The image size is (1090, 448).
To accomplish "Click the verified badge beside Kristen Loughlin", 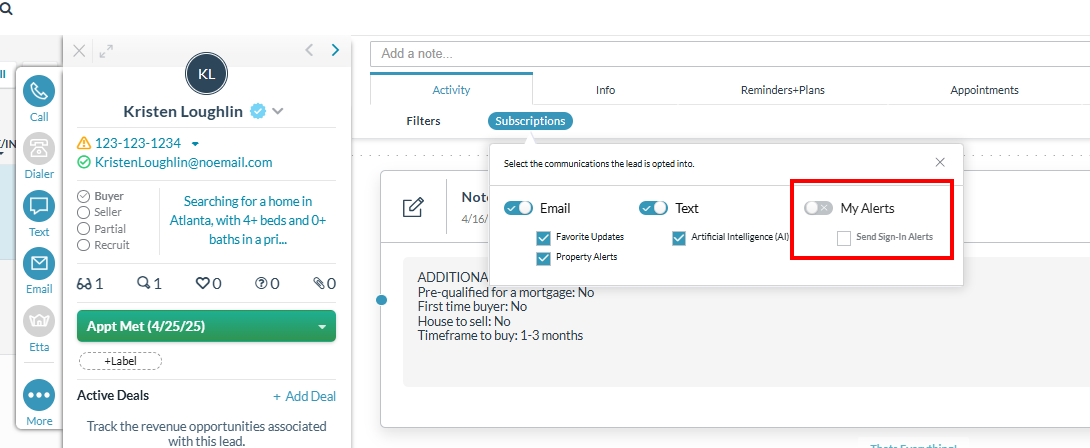I will click(x=258, y=111).
